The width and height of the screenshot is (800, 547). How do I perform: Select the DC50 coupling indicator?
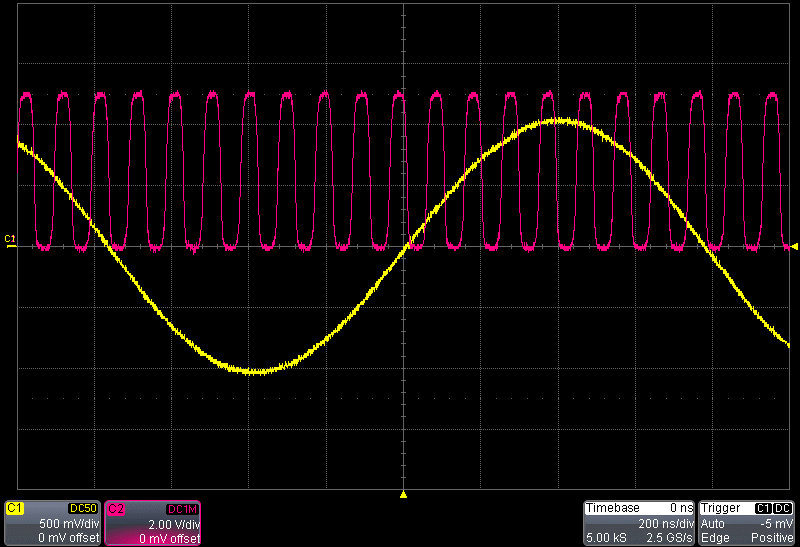tap(83, 508)
